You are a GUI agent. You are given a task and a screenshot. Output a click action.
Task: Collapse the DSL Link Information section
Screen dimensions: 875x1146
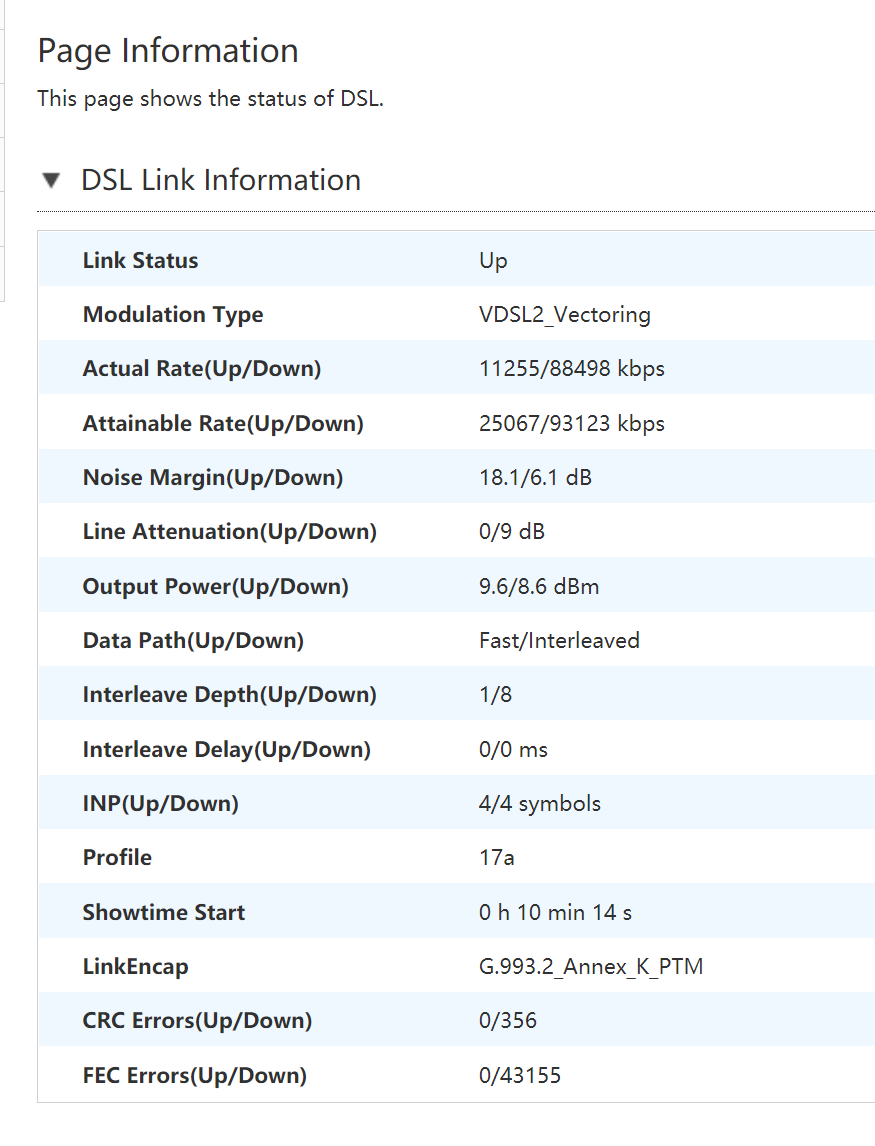[51, 180]
